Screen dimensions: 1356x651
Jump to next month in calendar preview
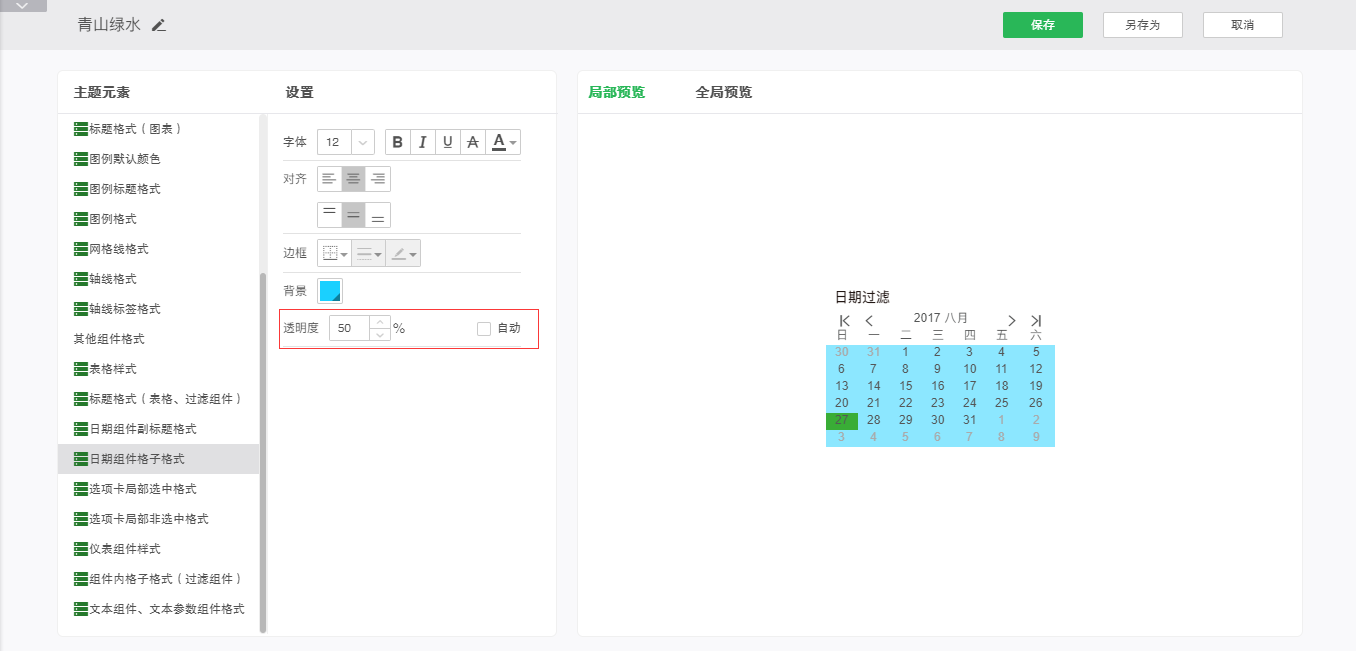(x=1011, y=320)
